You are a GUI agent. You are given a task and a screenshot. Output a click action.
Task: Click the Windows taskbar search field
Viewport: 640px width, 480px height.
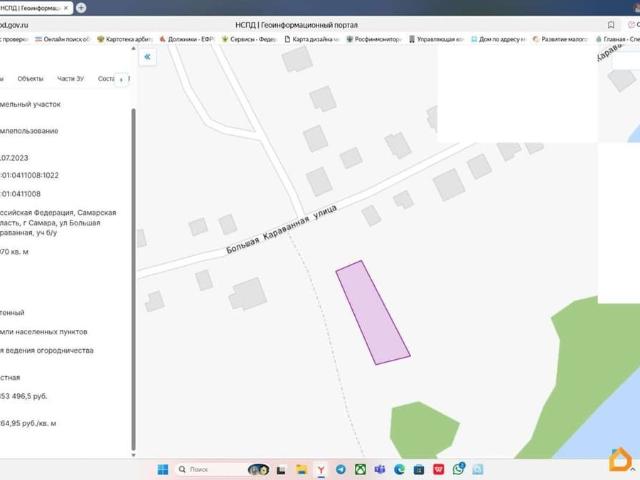(208, 469)
